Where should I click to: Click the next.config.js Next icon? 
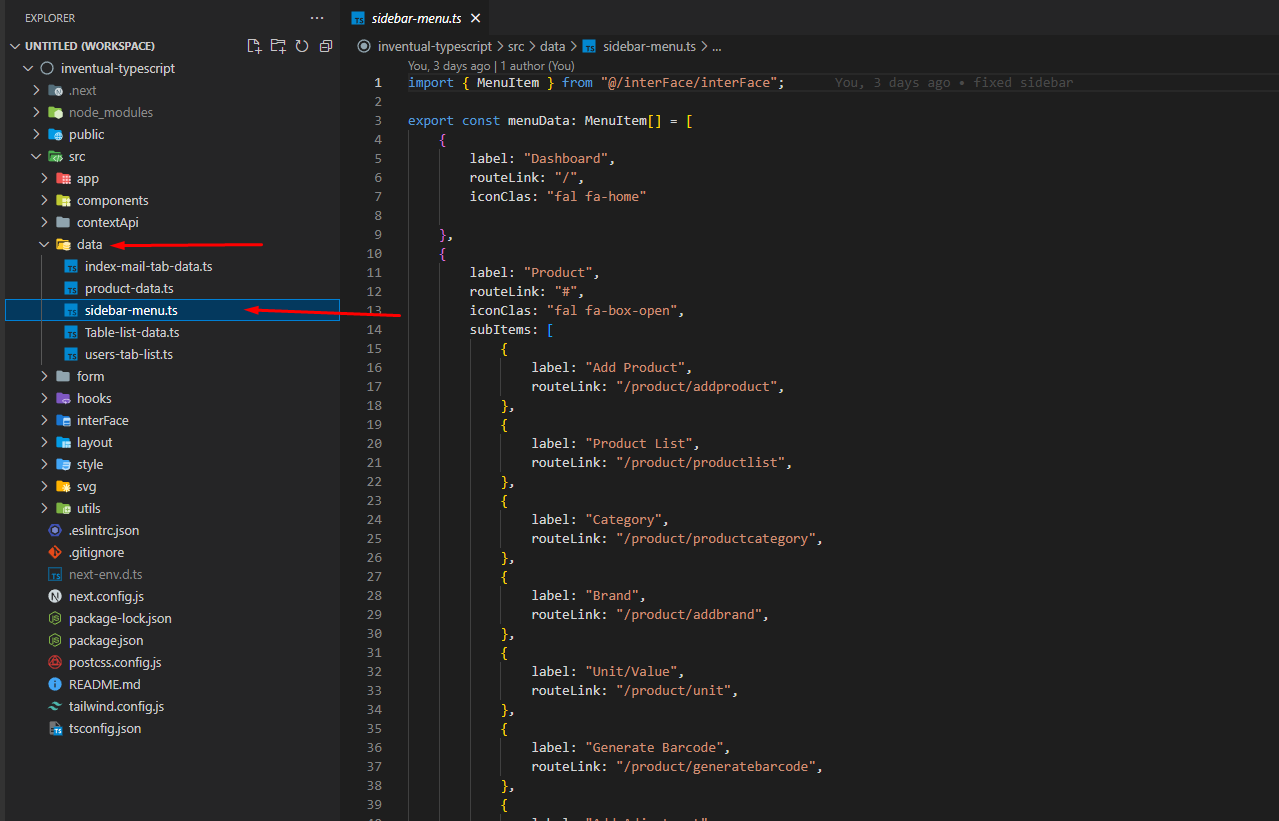point(55,596)
